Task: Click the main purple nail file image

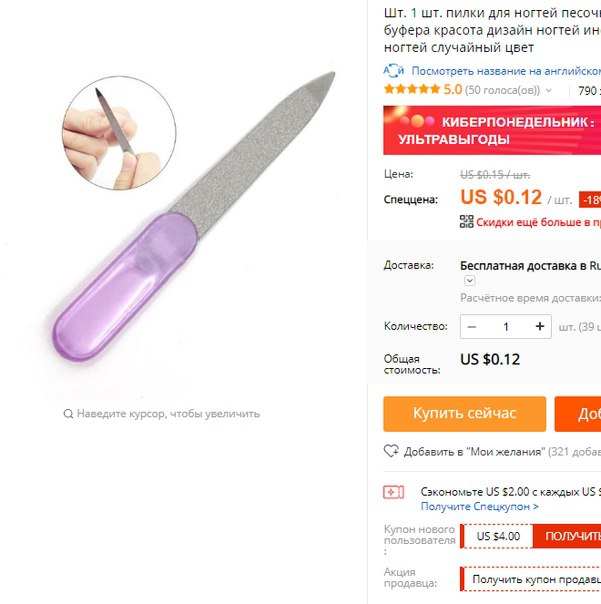Action: 193,216
